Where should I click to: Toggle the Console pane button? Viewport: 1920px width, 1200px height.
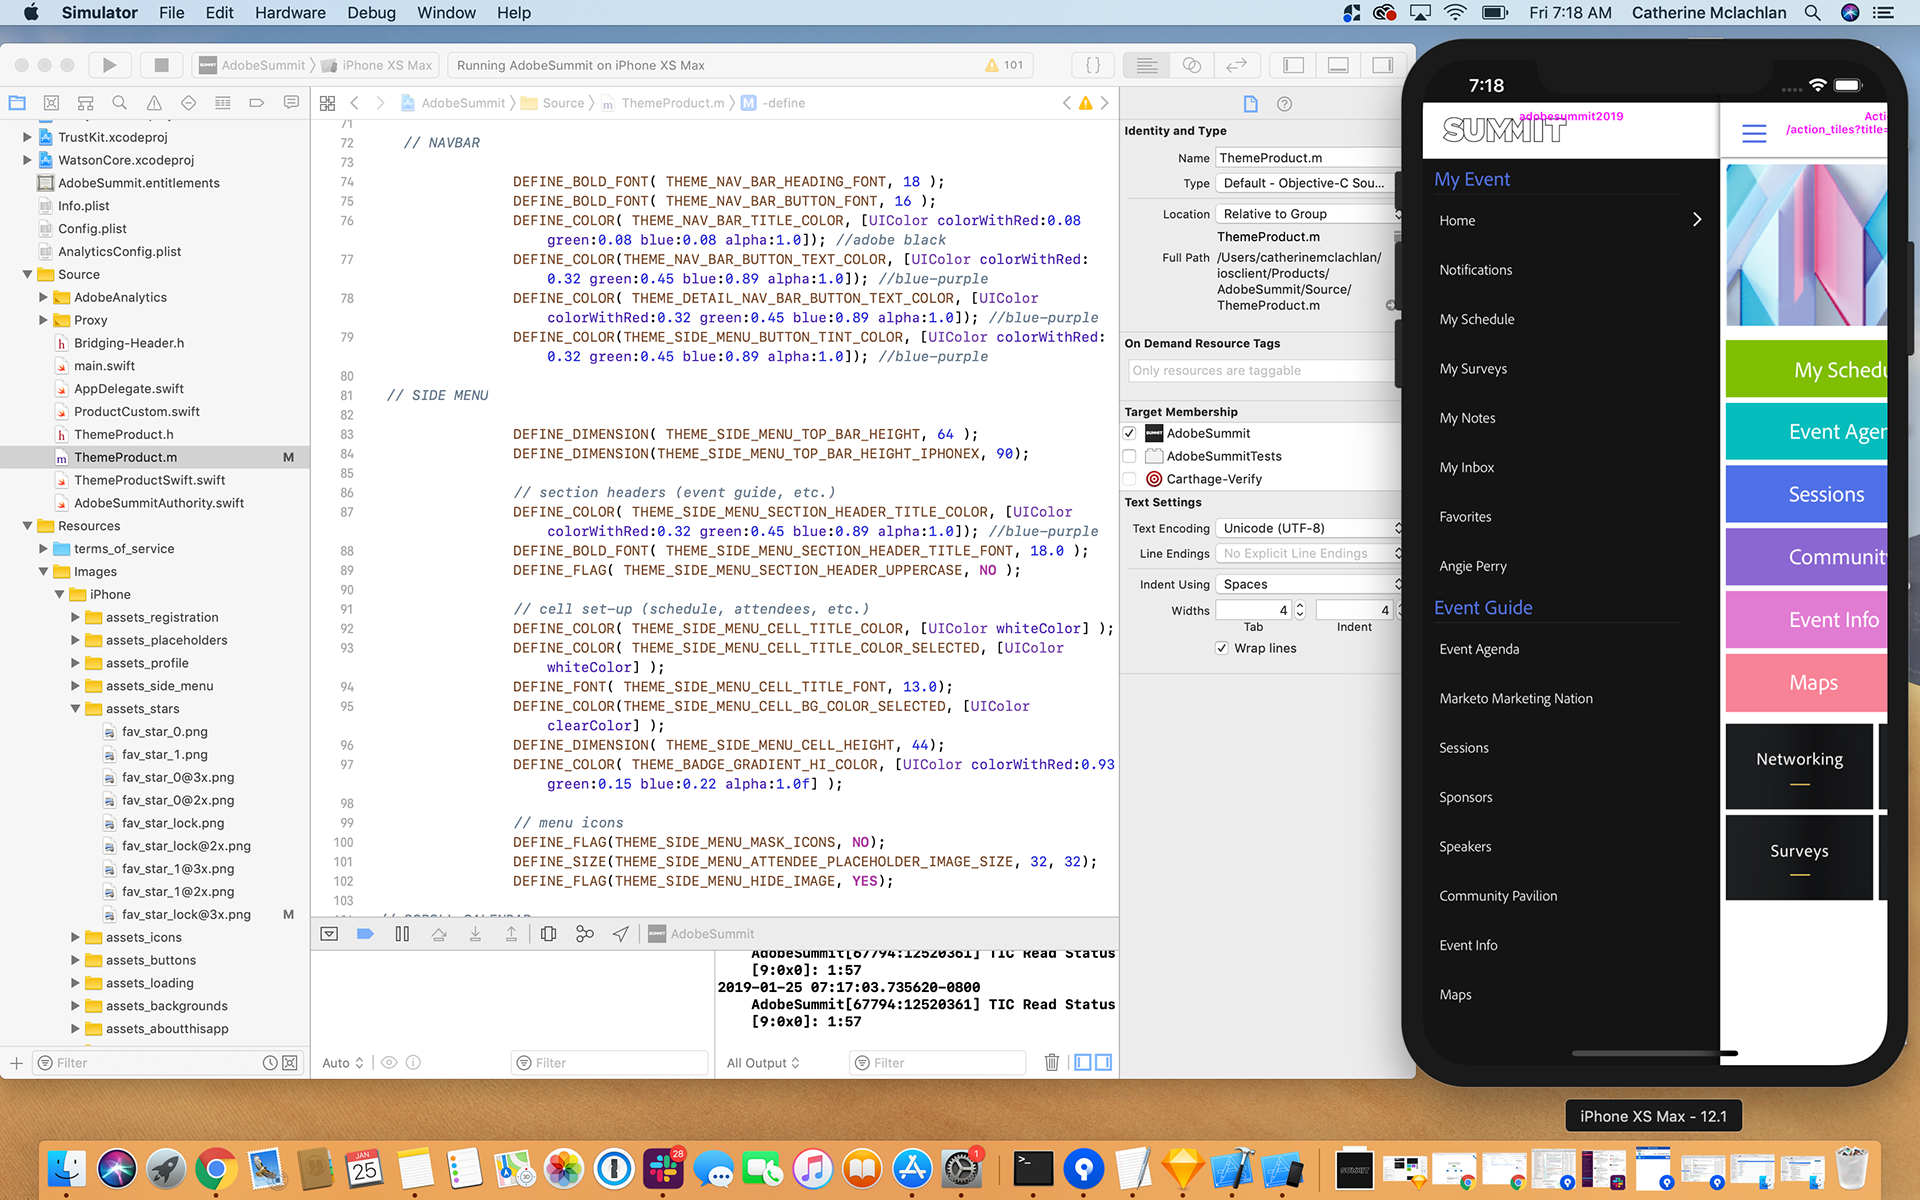click(1104, 1062)
